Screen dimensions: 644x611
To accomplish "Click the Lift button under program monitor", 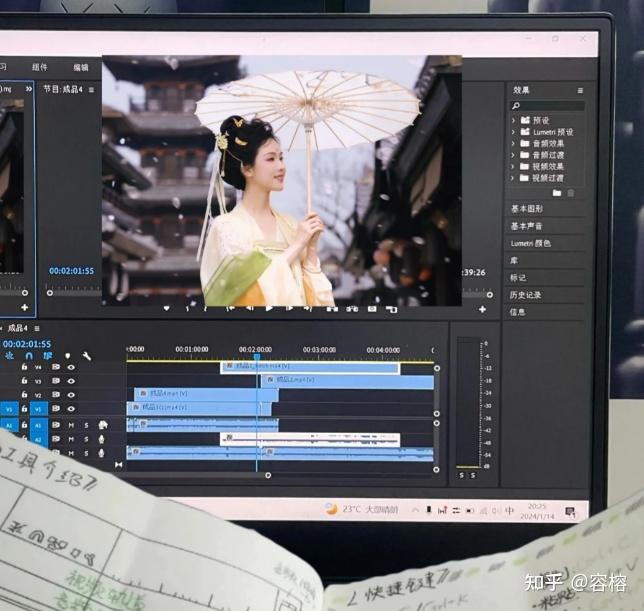I will tap(332, 308).
